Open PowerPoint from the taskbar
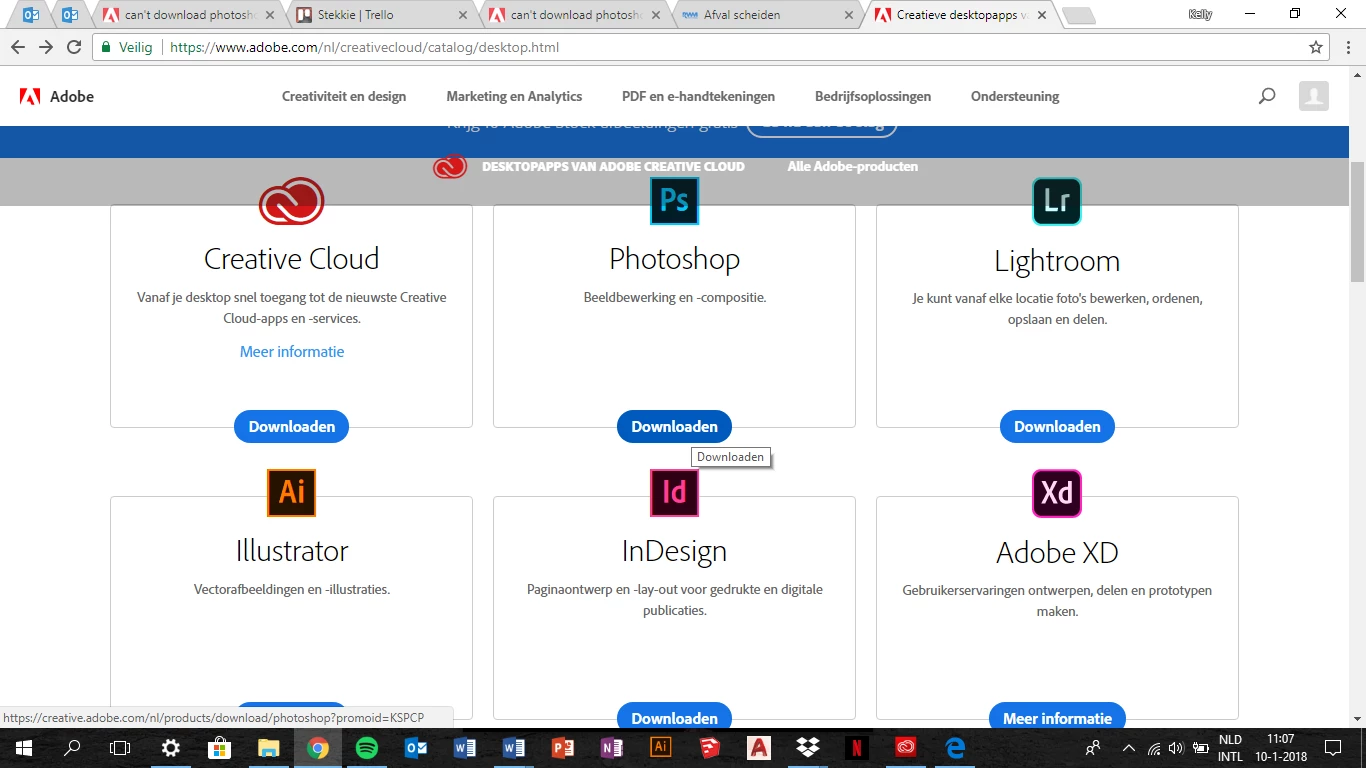Screen dimensions: 1366x768 click(x=563, y=748)
